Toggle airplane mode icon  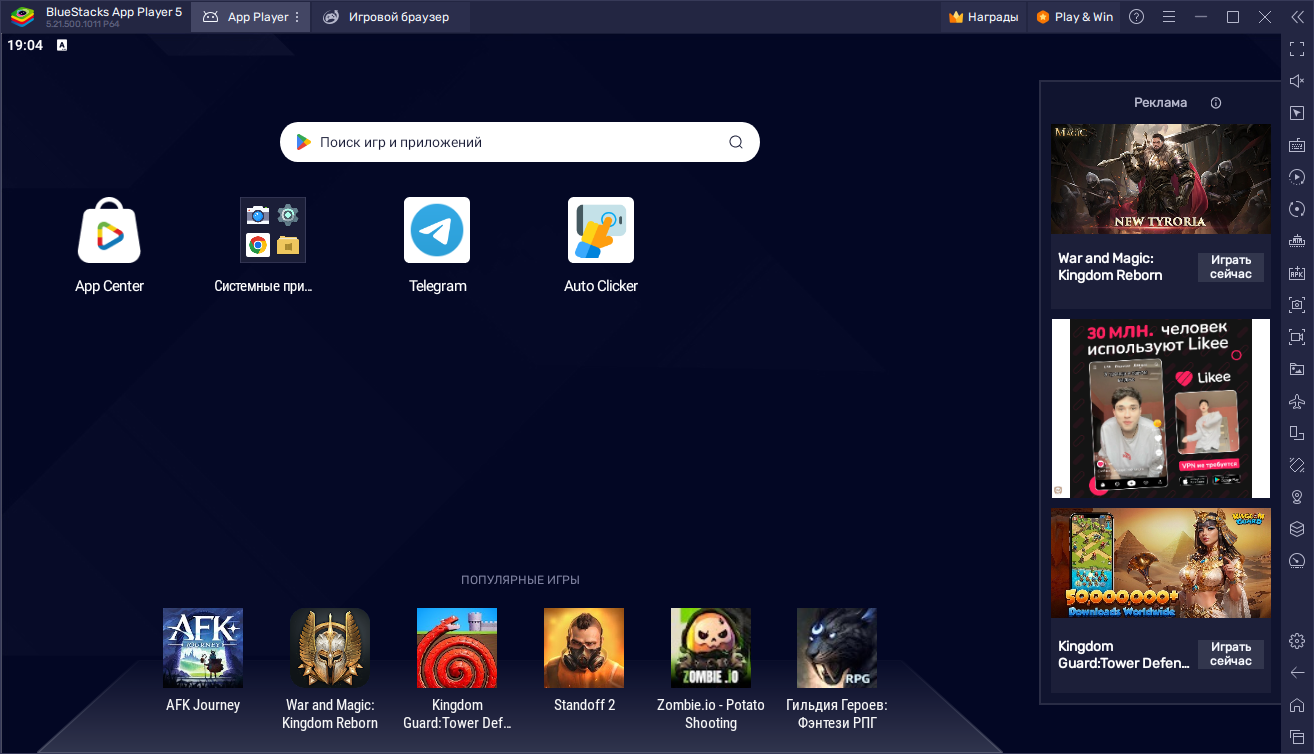[1297, 401]
